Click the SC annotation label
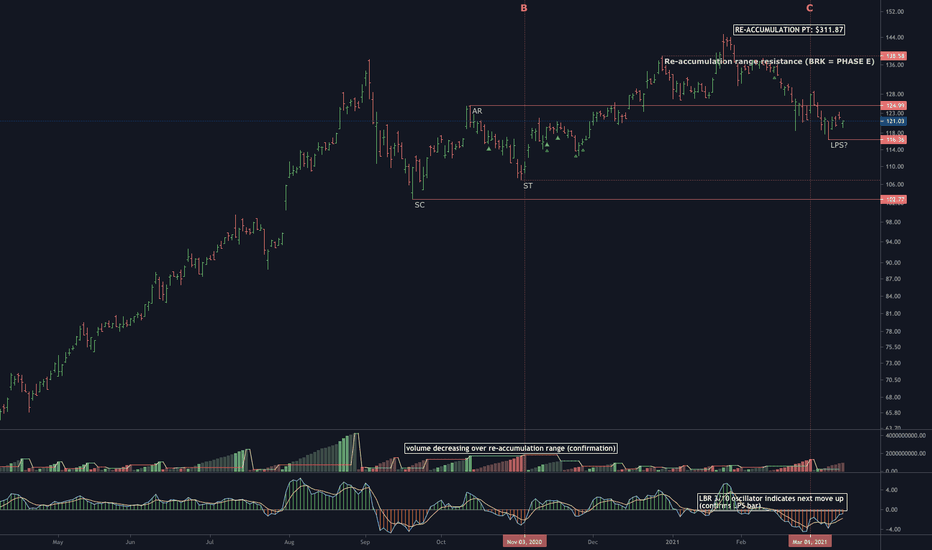The height and width of the screenshot is (550, 932). pos(420,205)
